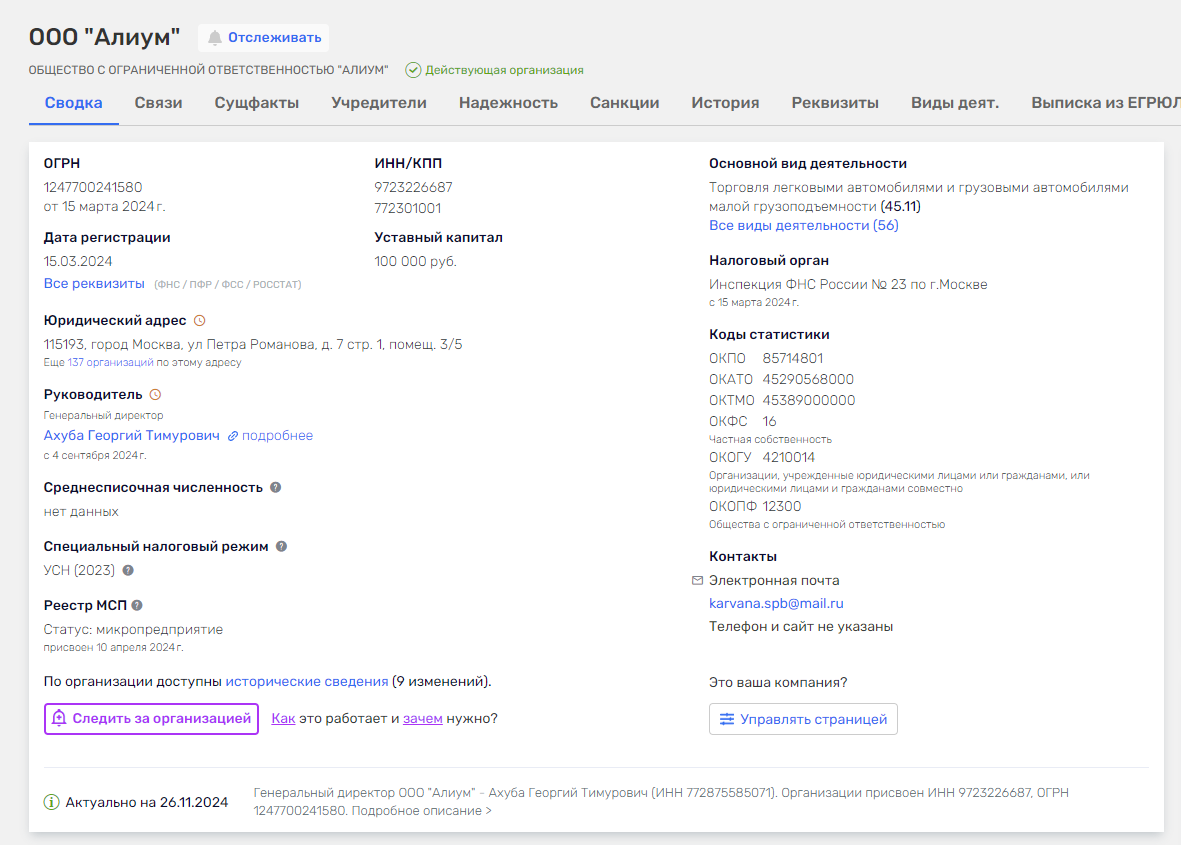Click registration date 15.03.2024

click(x=78, y=261)
